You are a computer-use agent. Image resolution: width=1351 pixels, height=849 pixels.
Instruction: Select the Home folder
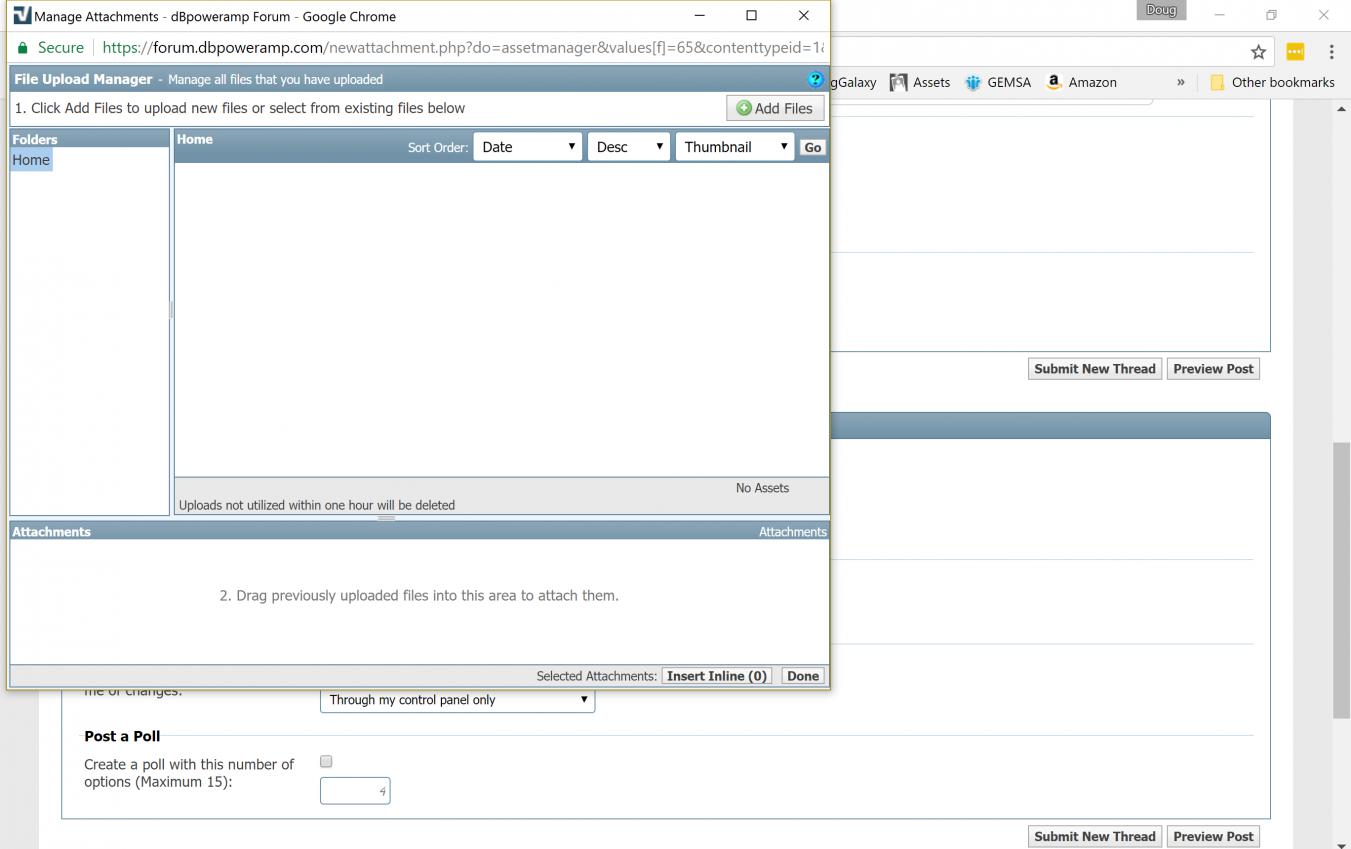[31, 160]
